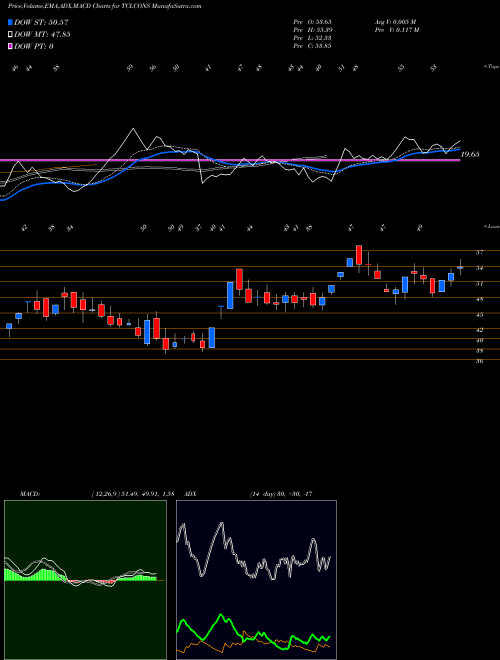
Task: Click the chart title mentioning TCLCONS
Action: 104,6
